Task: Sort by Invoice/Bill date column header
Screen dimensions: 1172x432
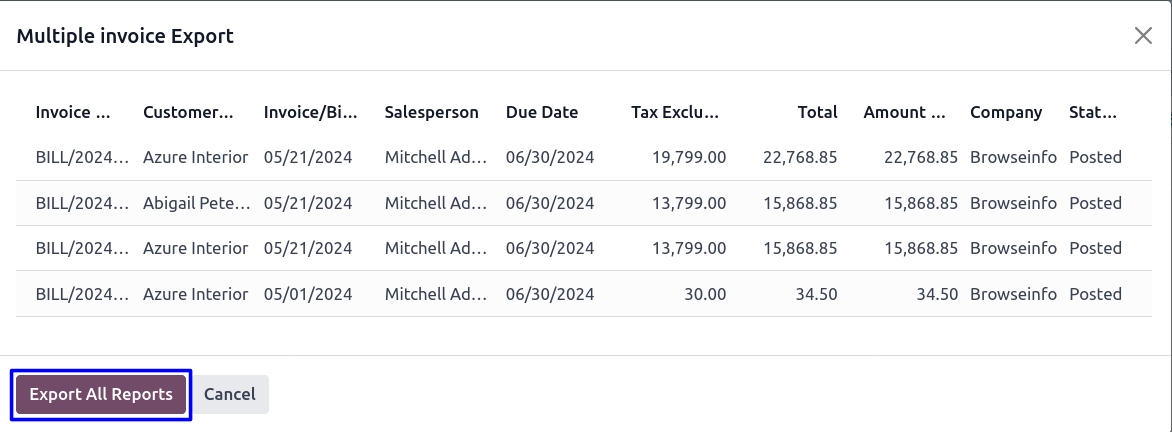Action: coord(310,112)
